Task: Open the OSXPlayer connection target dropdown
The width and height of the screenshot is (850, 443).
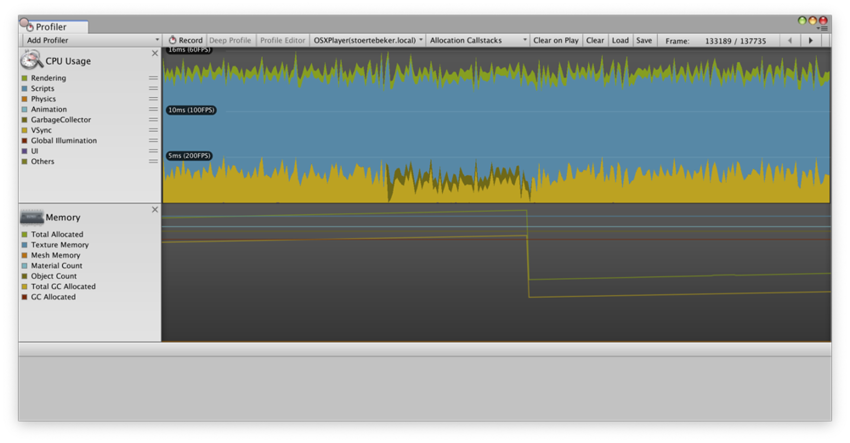Action: click(367, 41)
